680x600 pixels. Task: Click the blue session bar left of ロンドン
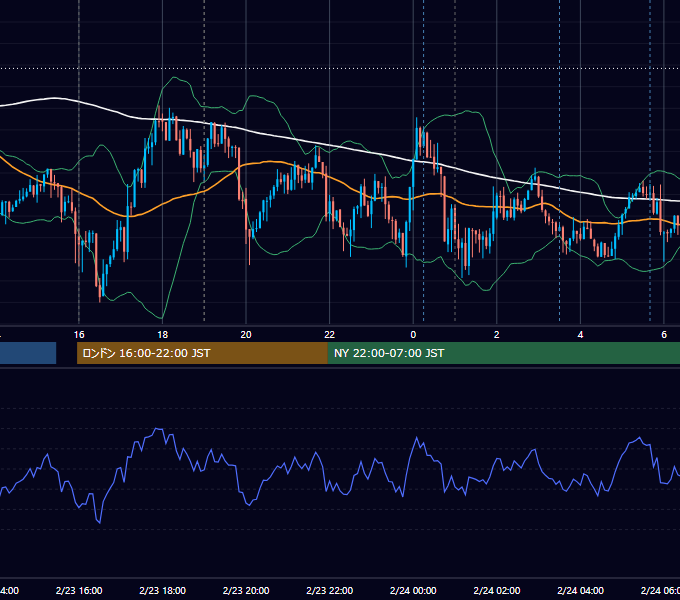coord(28,353)
